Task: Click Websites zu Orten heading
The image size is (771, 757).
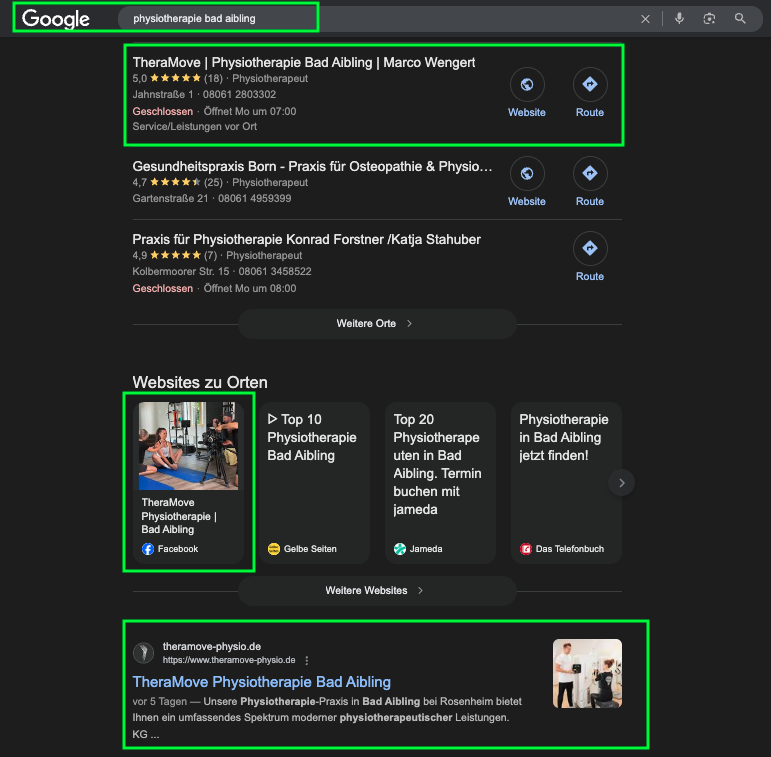Action: pyautogui.click(x=200, y=382)
